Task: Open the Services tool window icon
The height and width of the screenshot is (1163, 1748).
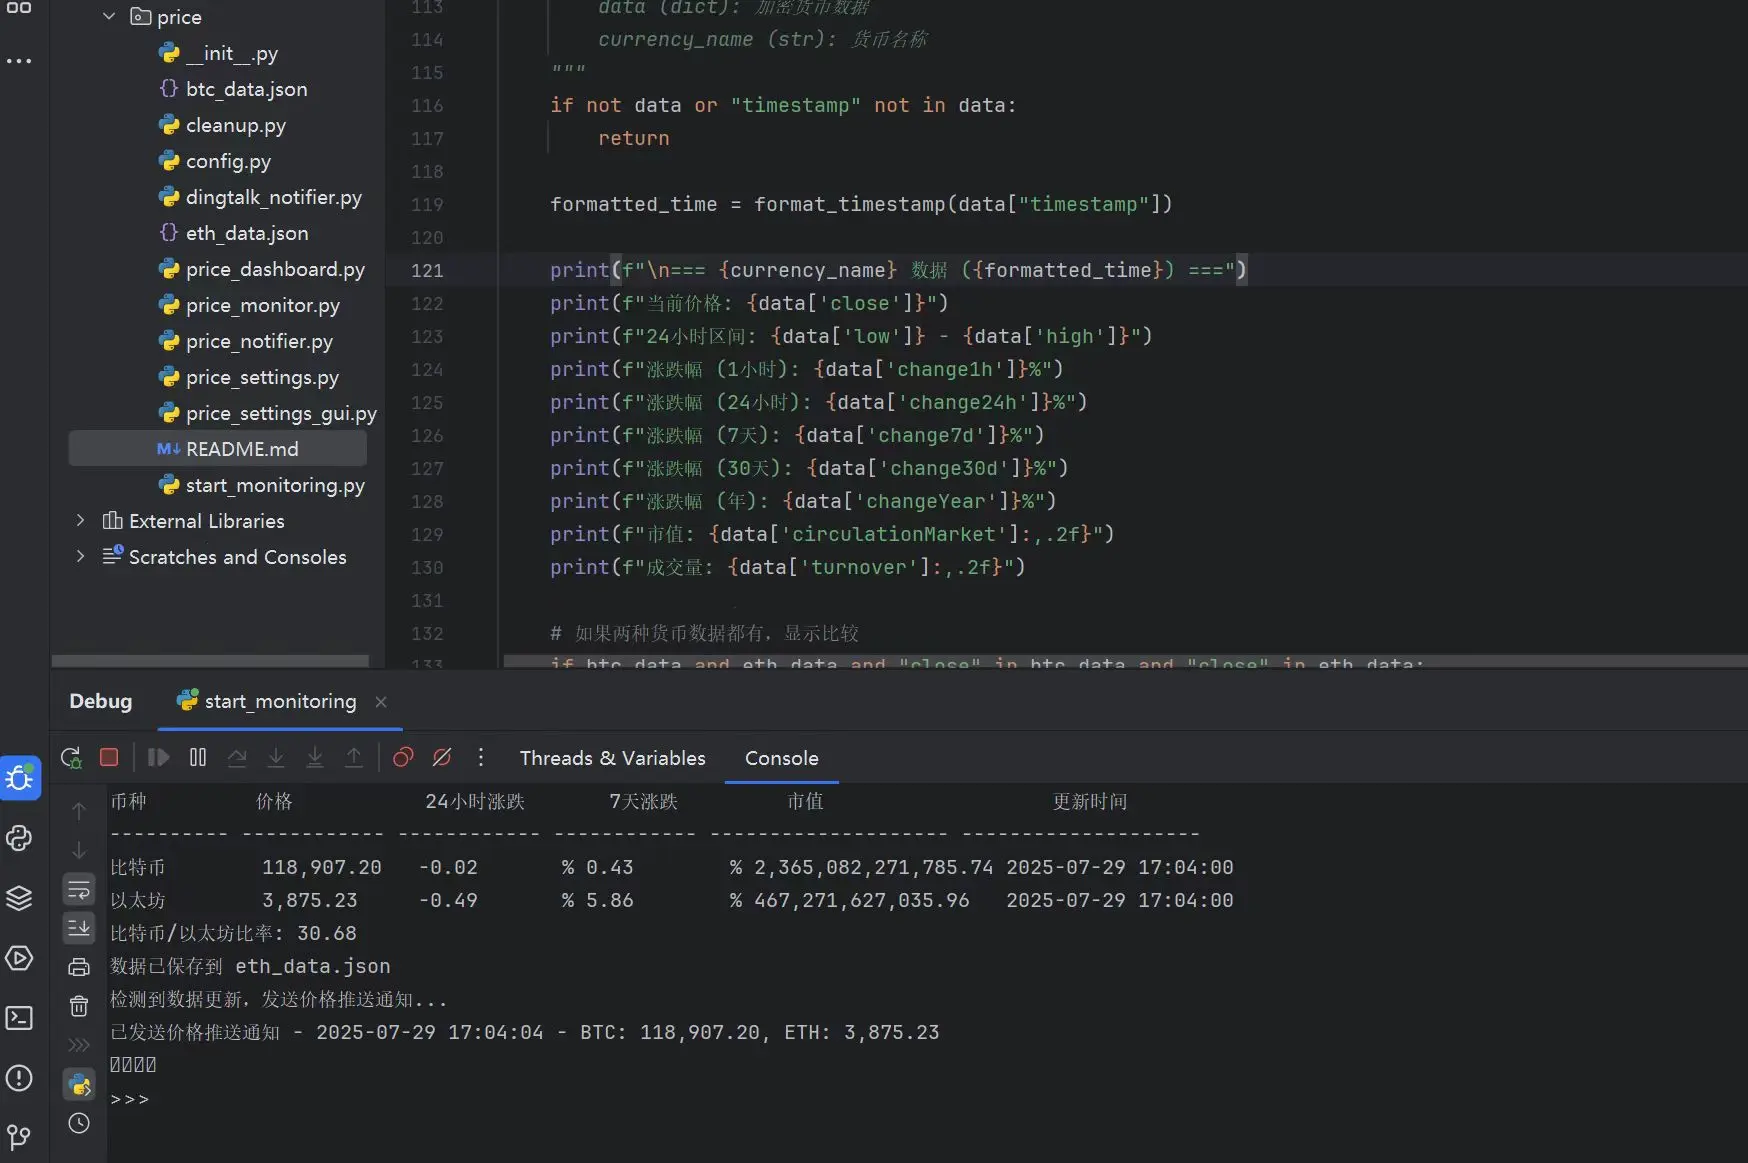Action: coord(20,958)
